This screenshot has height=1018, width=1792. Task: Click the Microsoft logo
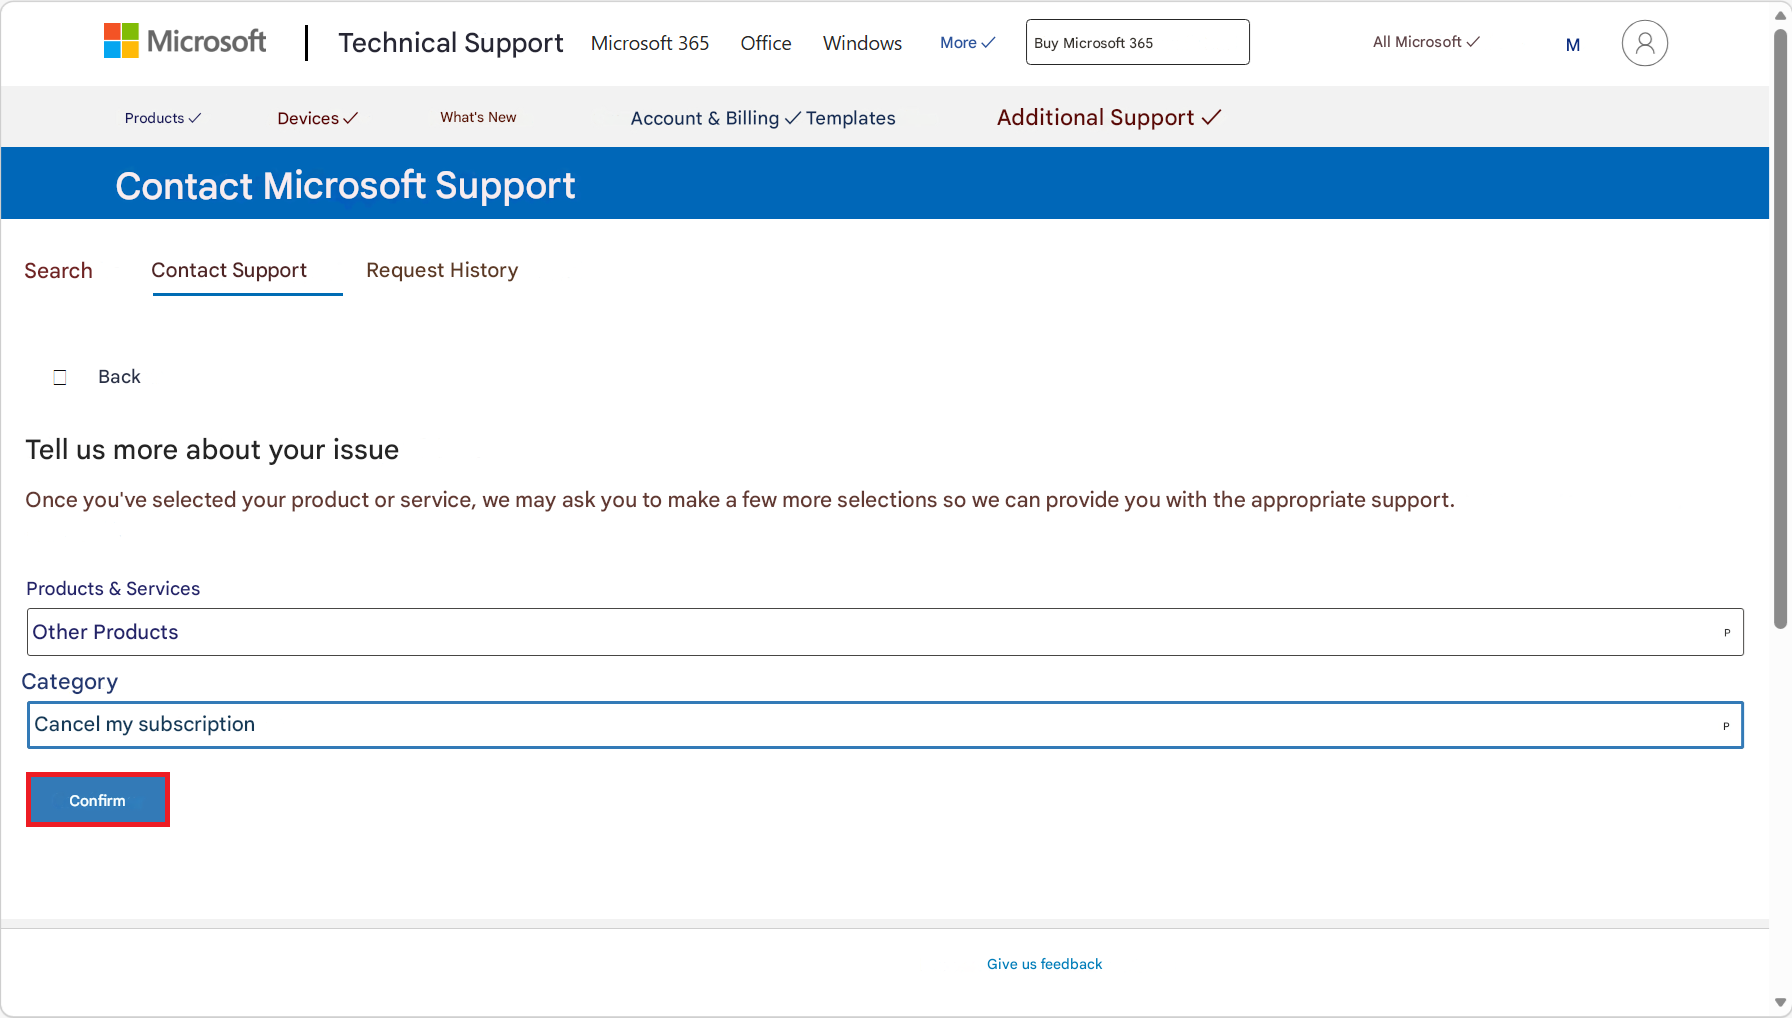184,42
